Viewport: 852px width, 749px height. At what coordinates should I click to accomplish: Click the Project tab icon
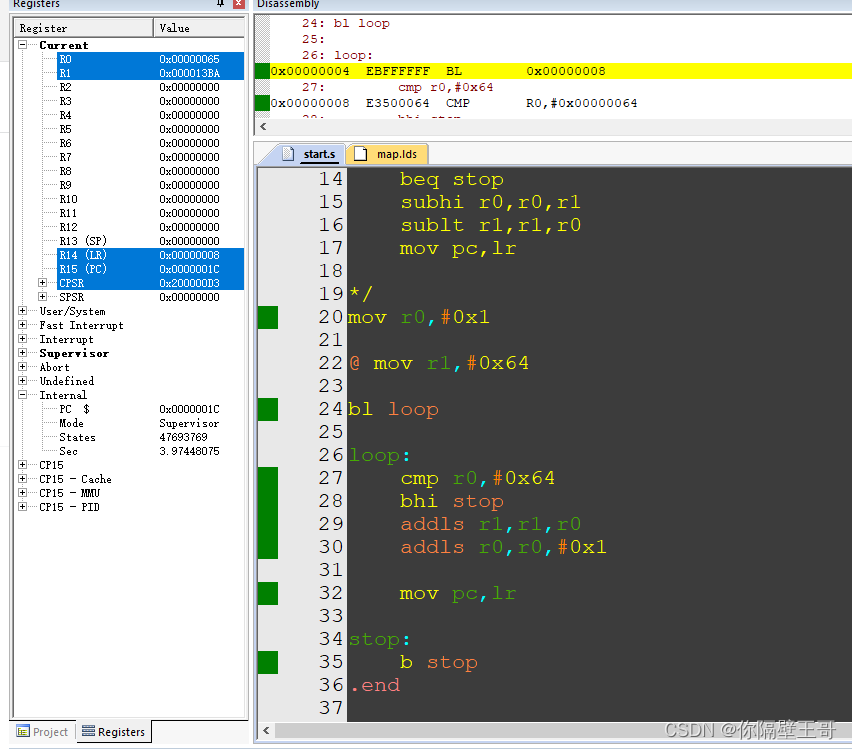(23, 732)
